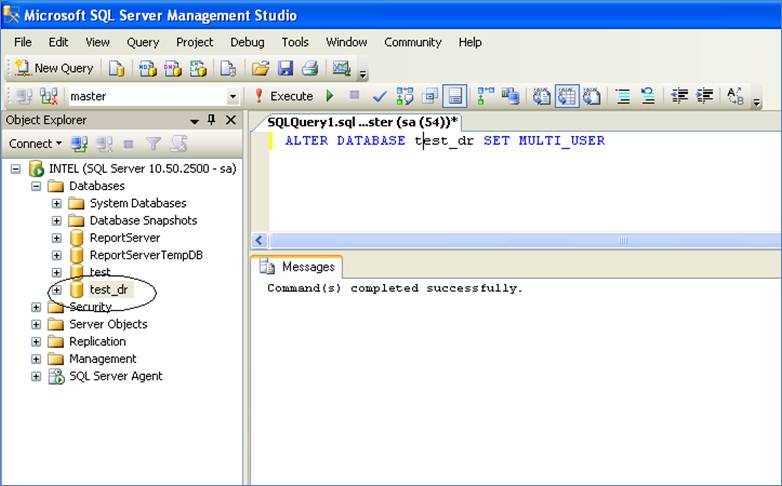The height and width of the screenshot is (486, 782).
Task: Collapse the INTEL server node
Action: [x=15, y=169]
